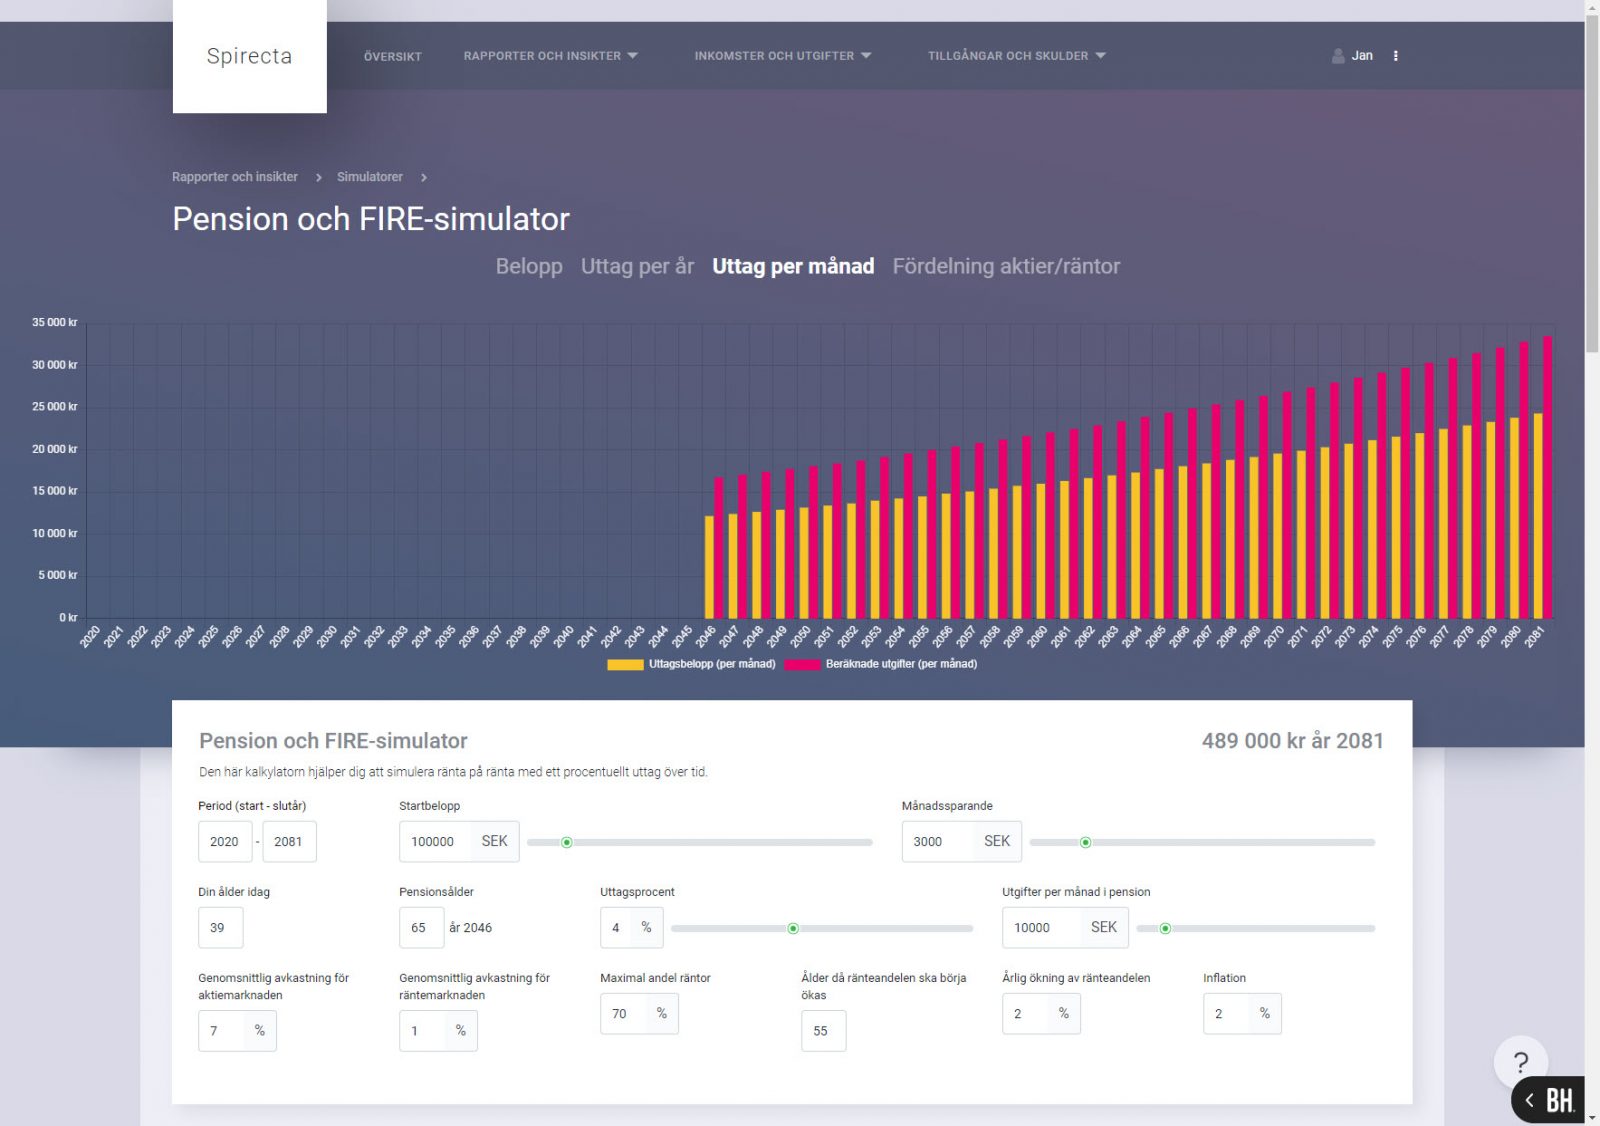The height and width of the screenshot is (1126, 1600).
Task: Expand the Rapporter och insikter menu
Action: [x=550, y=56]
